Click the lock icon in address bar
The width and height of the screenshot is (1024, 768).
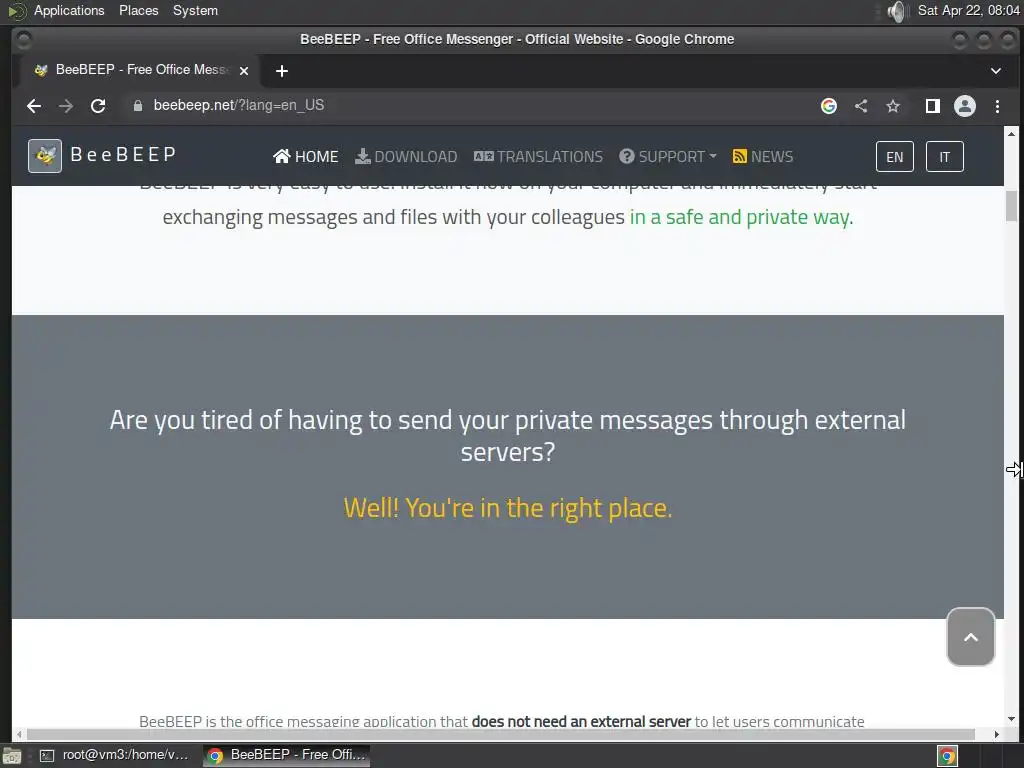[138, 106]
